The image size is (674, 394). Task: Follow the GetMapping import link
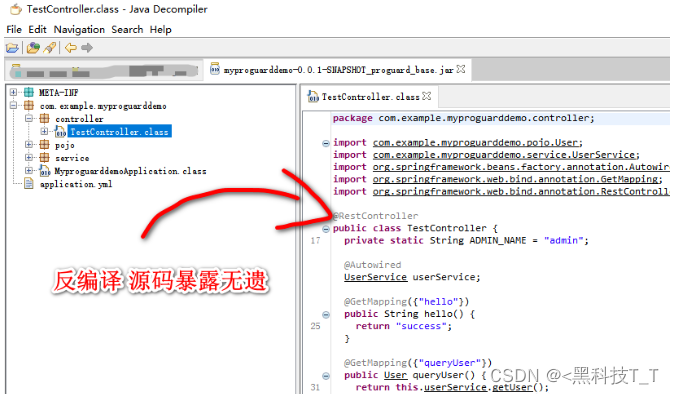pyautogui.click(x=515, y=179)
